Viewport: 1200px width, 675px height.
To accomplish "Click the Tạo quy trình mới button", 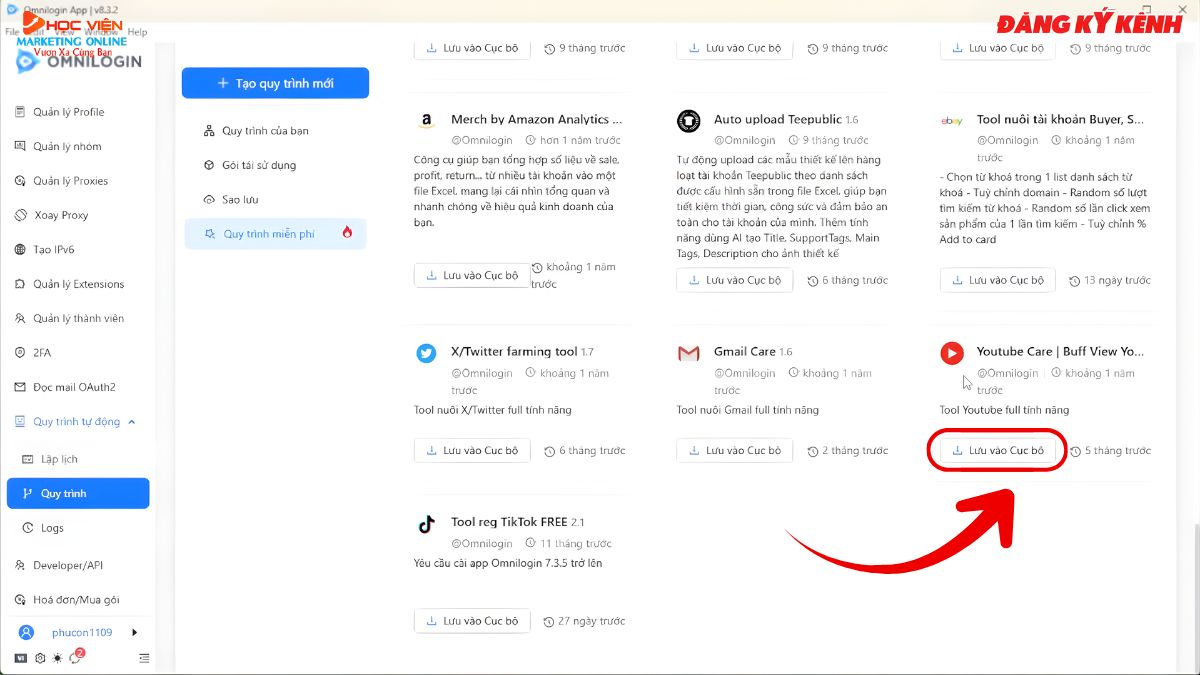I will tap(275, 83).
